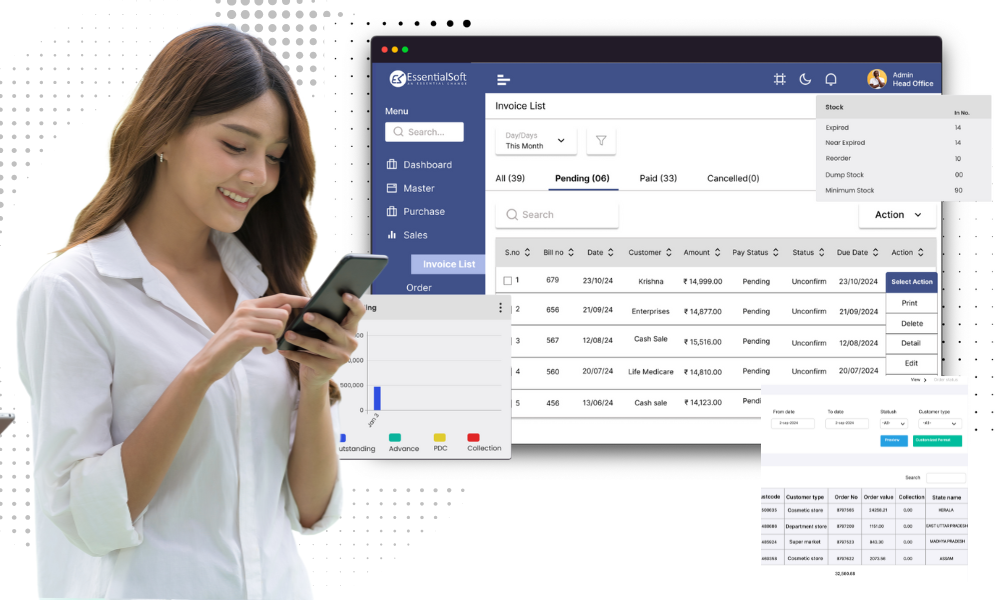This screenshot has width=1000, height=600.
Task: Open the filter funnel icon
Action: [601, 141]
